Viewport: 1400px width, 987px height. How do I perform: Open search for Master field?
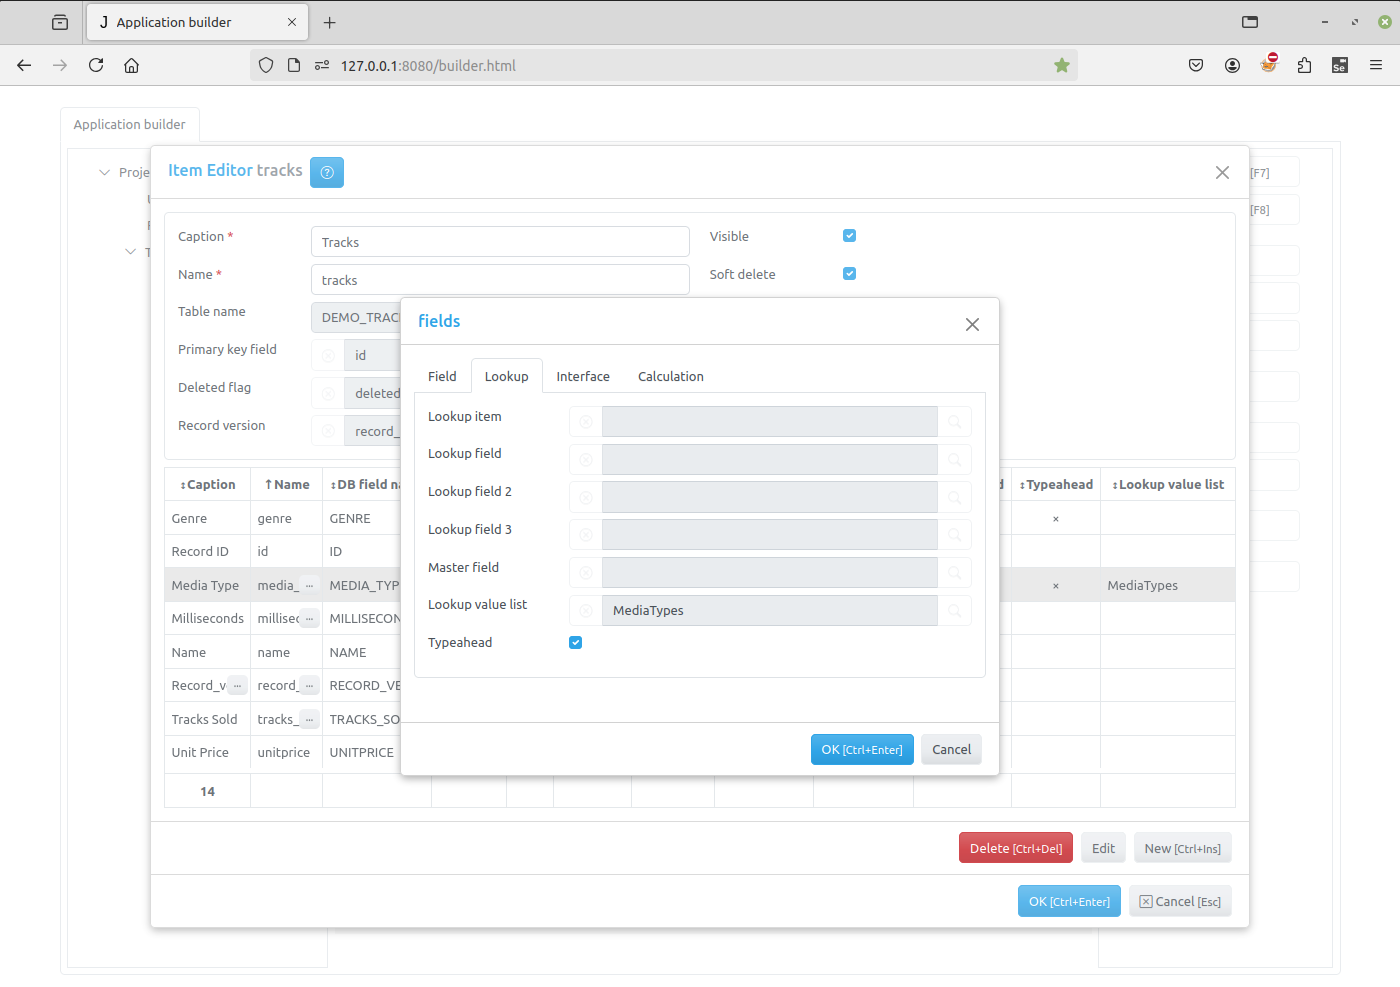click(955, 573)
